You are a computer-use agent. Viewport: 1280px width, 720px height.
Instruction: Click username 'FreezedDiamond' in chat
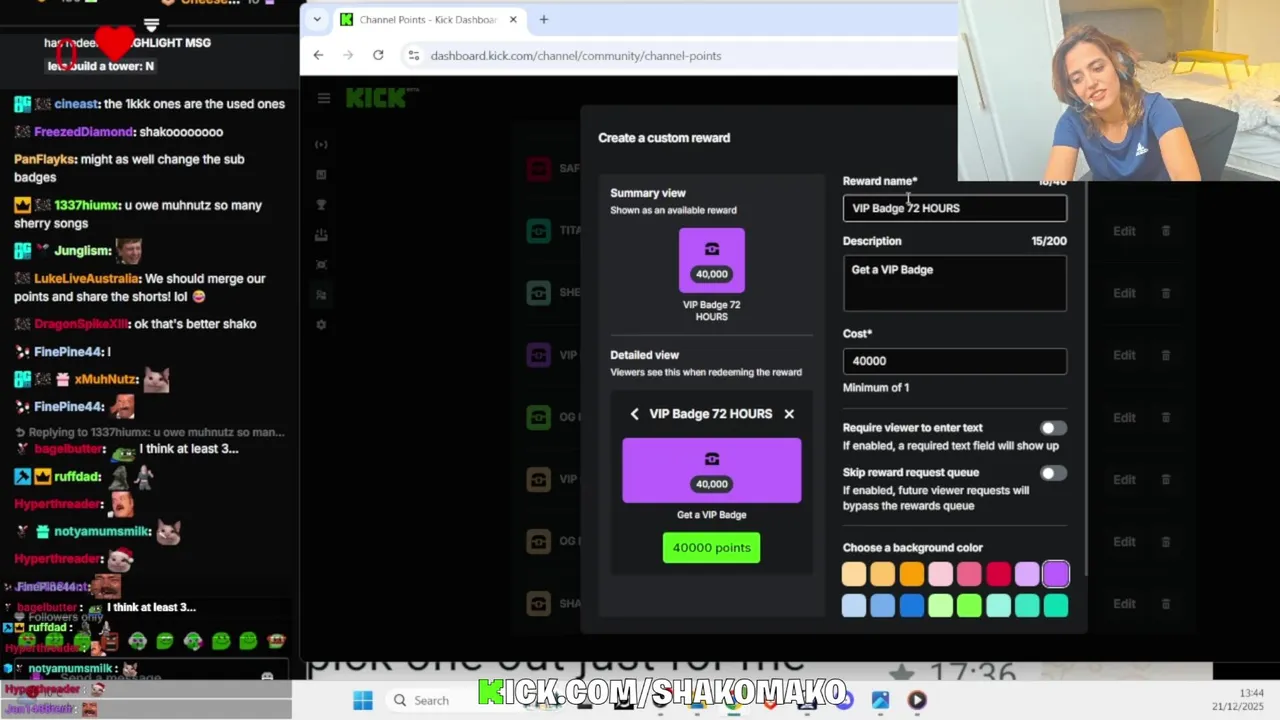click(84, 132)
